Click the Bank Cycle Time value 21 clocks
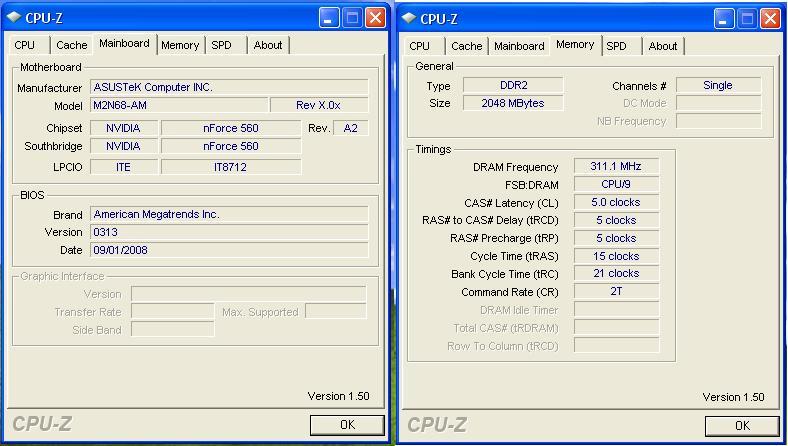The height and width of the screenshot is (446, 788). tap(616, 274)
